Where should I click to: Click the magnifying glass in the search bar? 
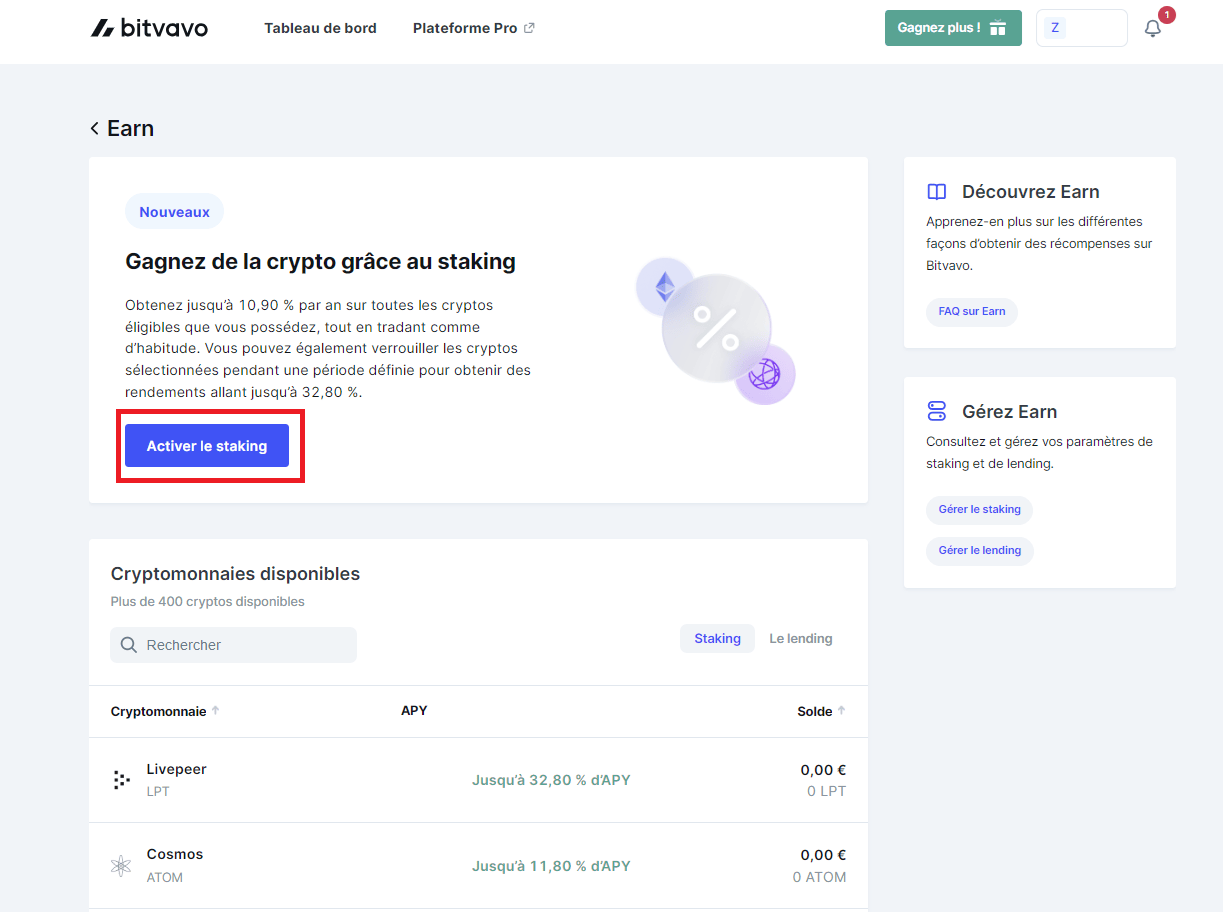128,644
